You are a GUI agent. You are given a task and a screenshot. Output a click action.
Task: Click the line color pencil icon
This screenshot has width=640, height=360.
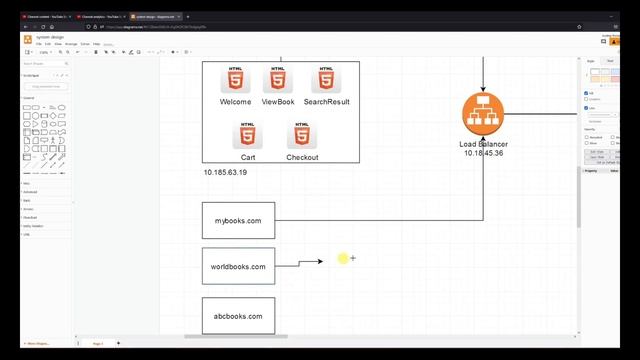(131, 52)
